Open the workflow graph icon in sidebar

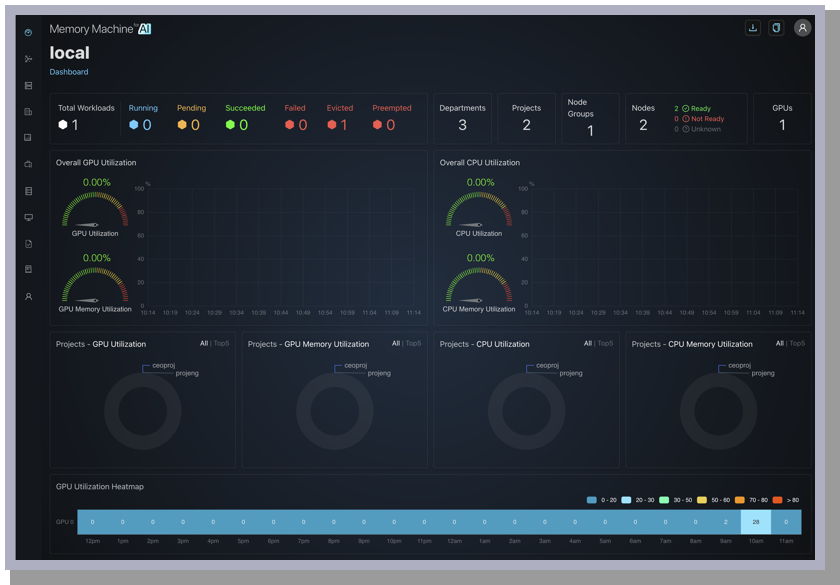click(x=28, y=59)
